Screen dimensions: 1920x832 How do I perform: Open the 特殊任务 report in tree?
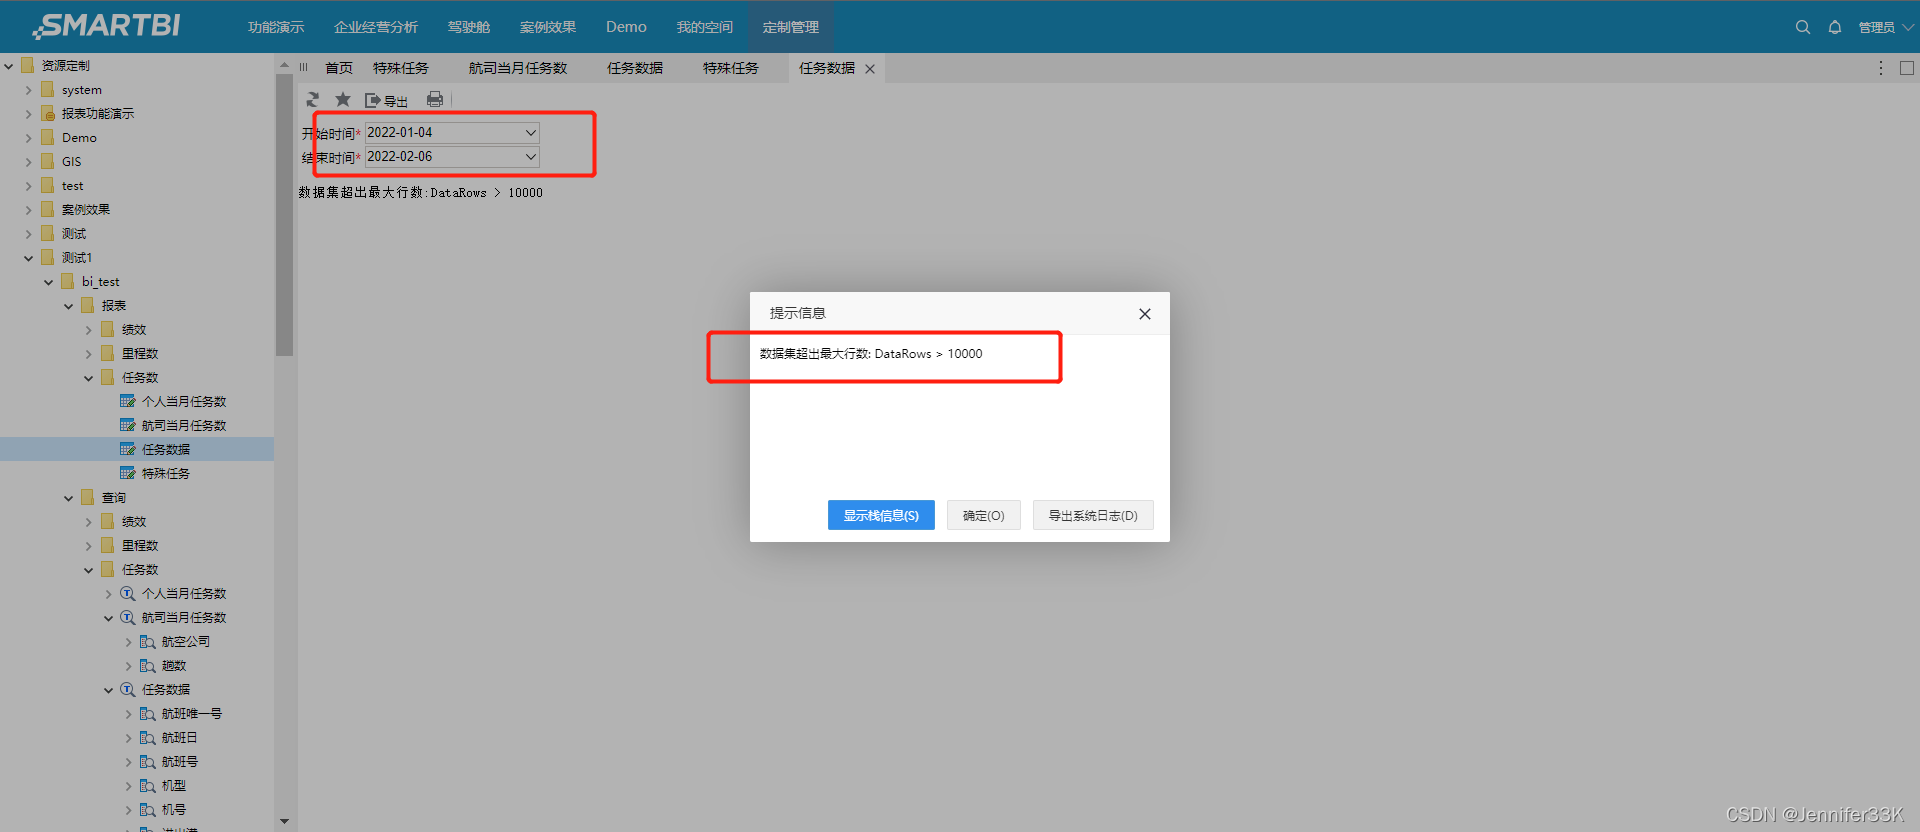166,473
